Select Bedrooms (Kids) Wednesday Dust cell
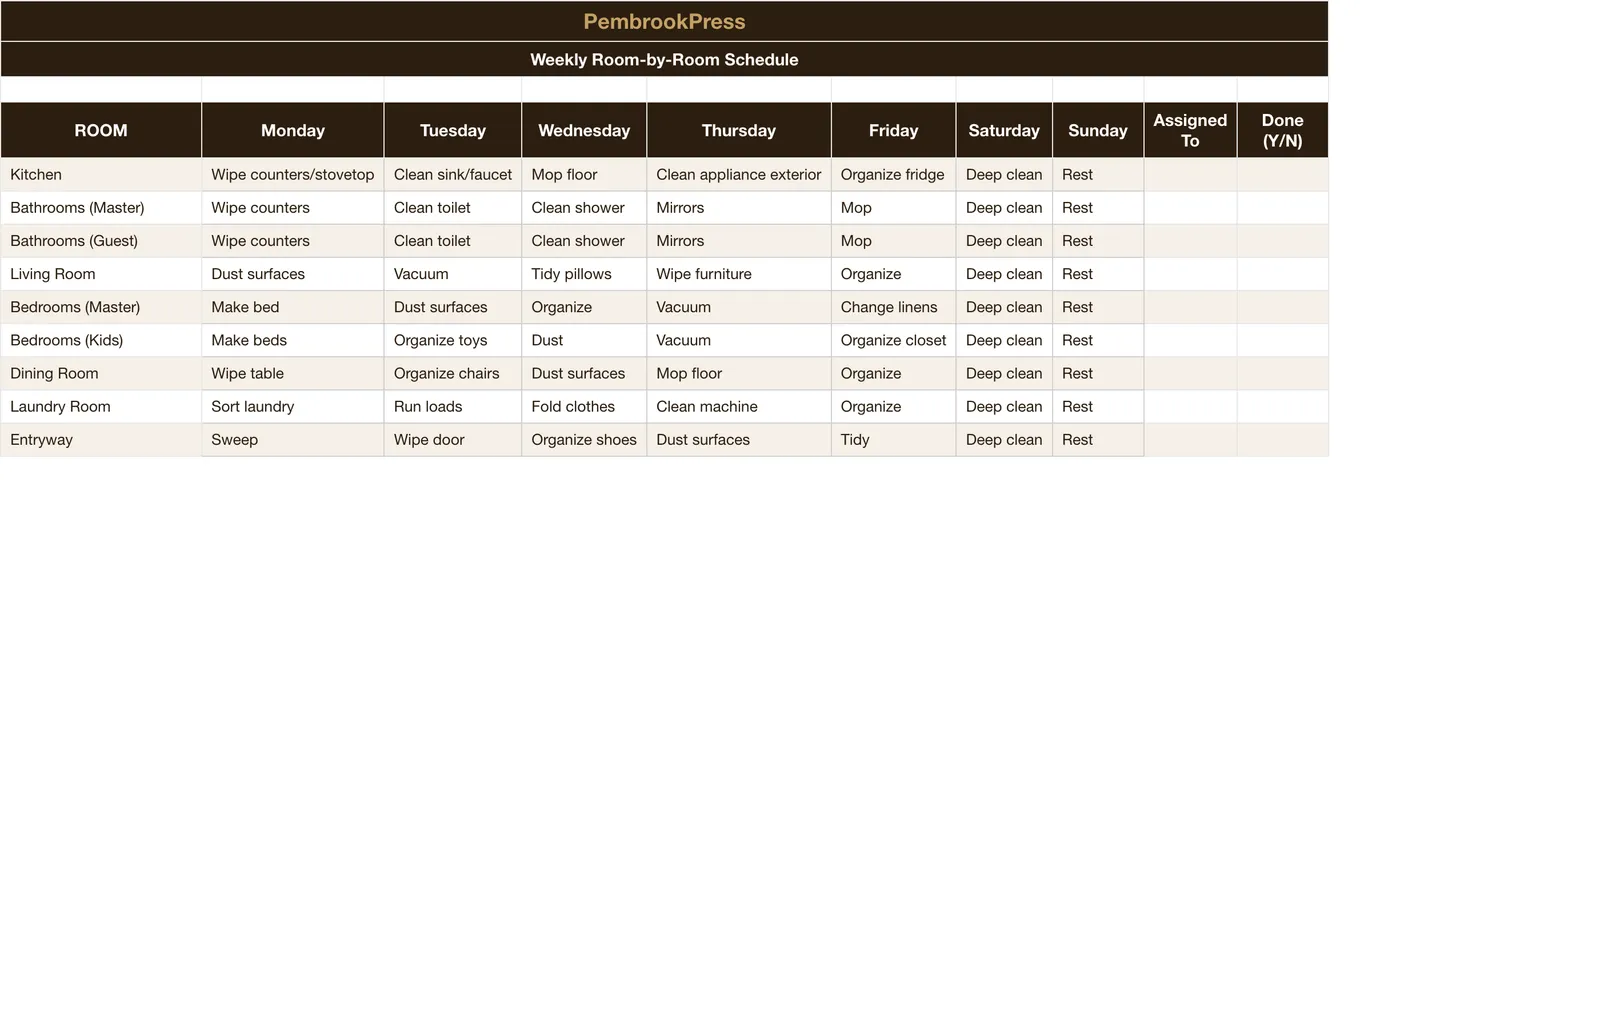Screen dimensions: 1600x1029 click(584, 339)
